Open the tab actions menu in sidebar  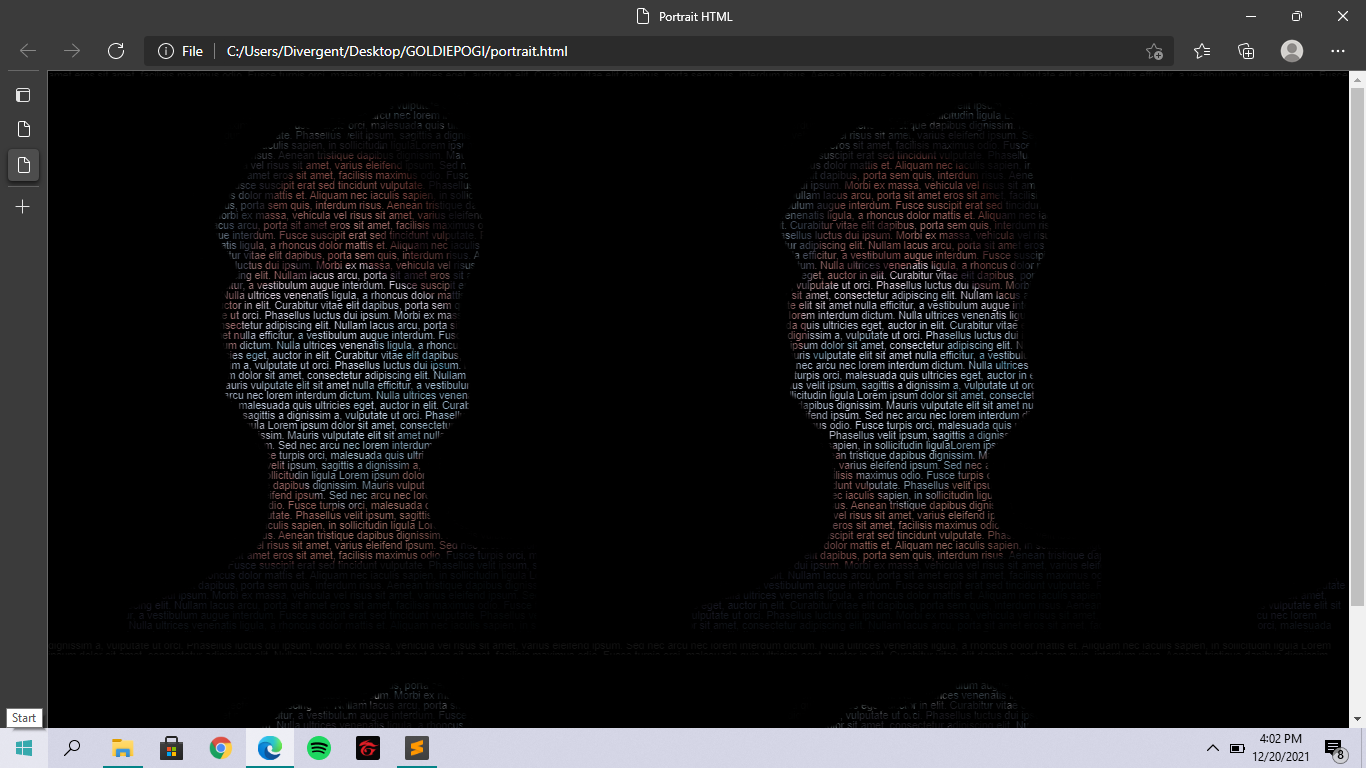coord(23,95)
